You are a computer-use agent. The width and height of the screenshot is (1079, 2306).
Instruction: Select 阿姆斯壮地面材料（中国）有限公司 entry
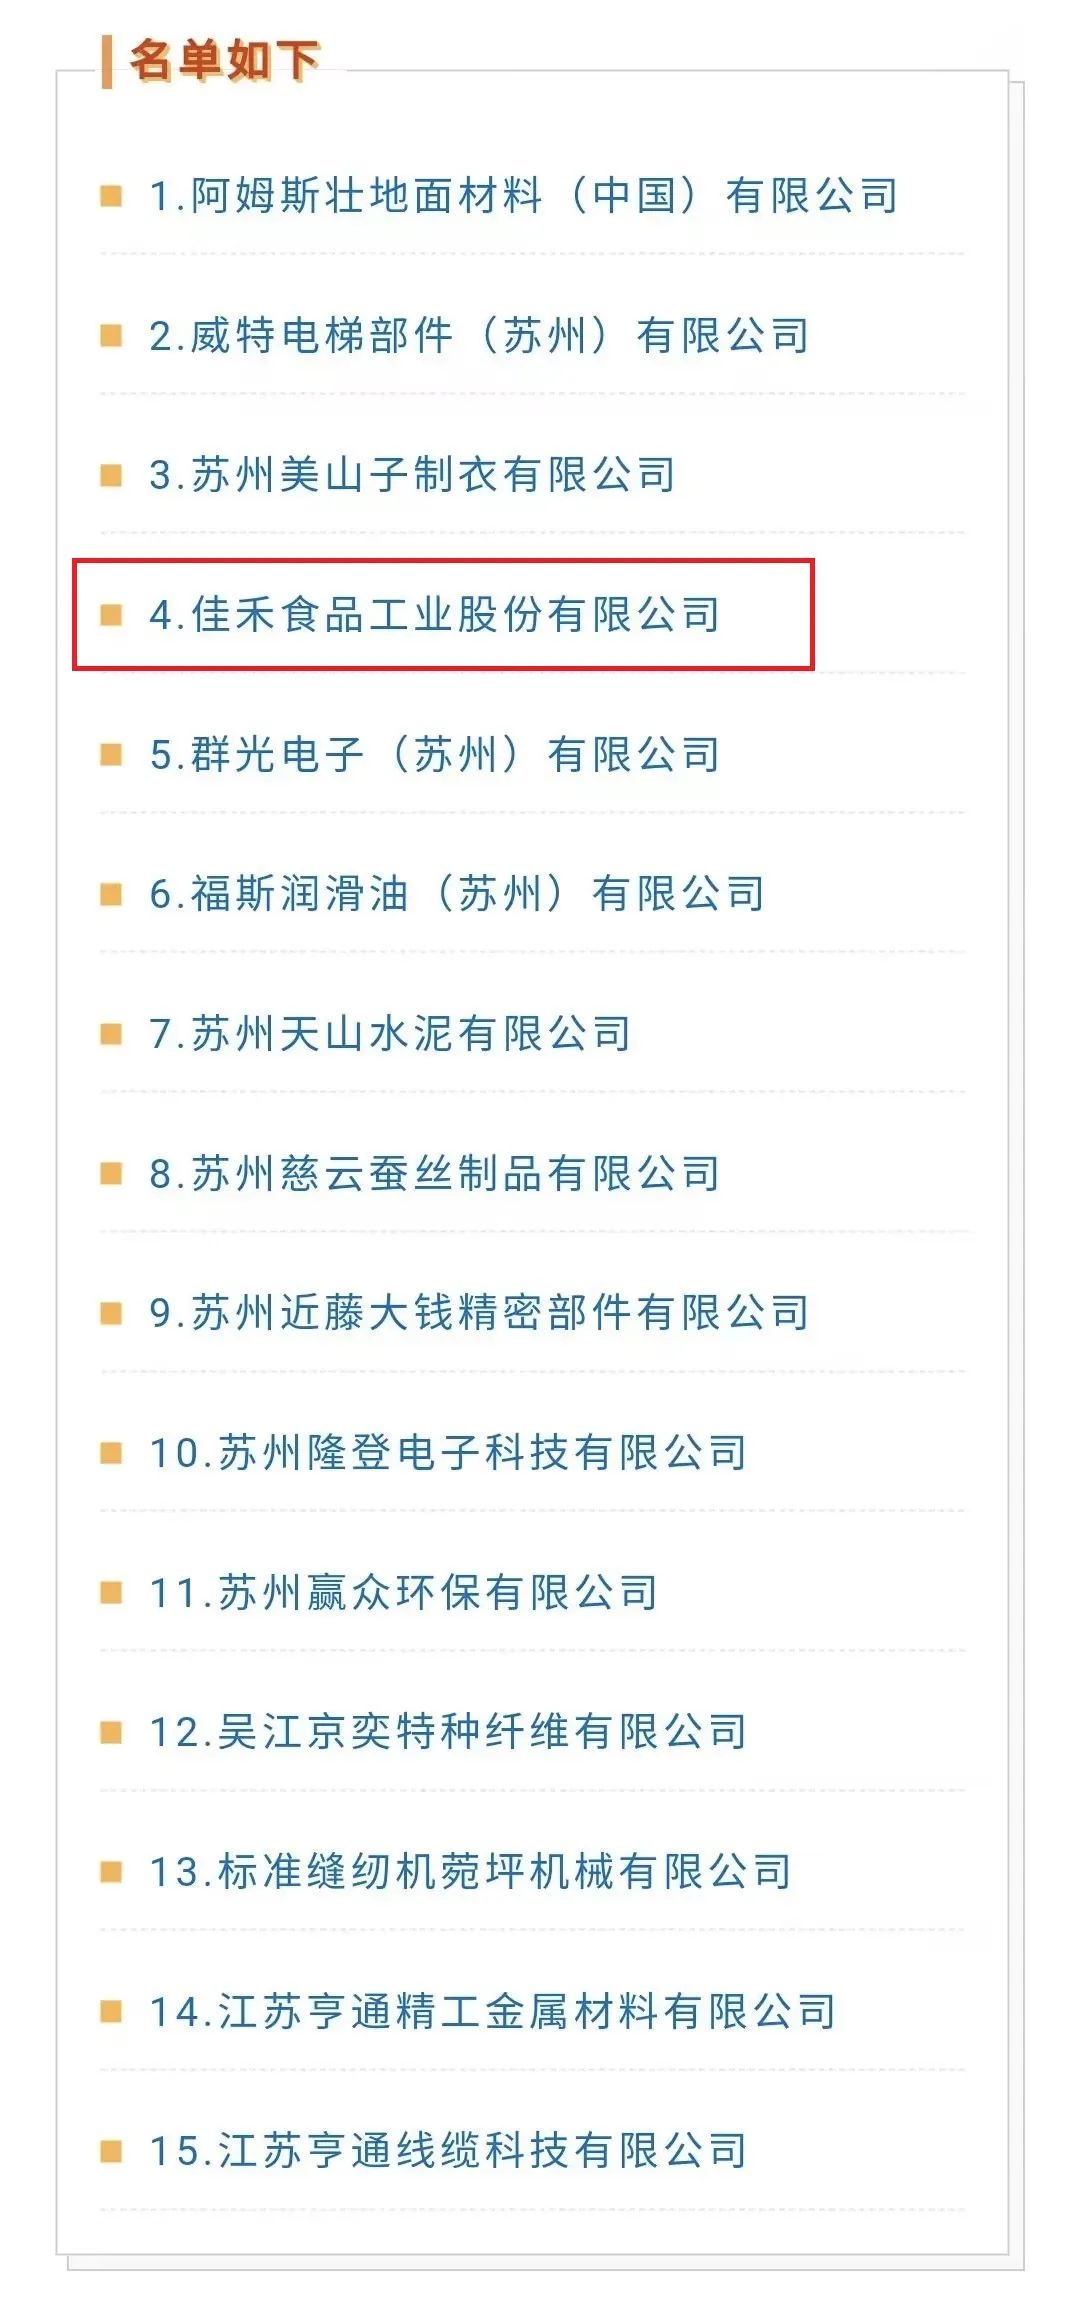tap(523, 195)
